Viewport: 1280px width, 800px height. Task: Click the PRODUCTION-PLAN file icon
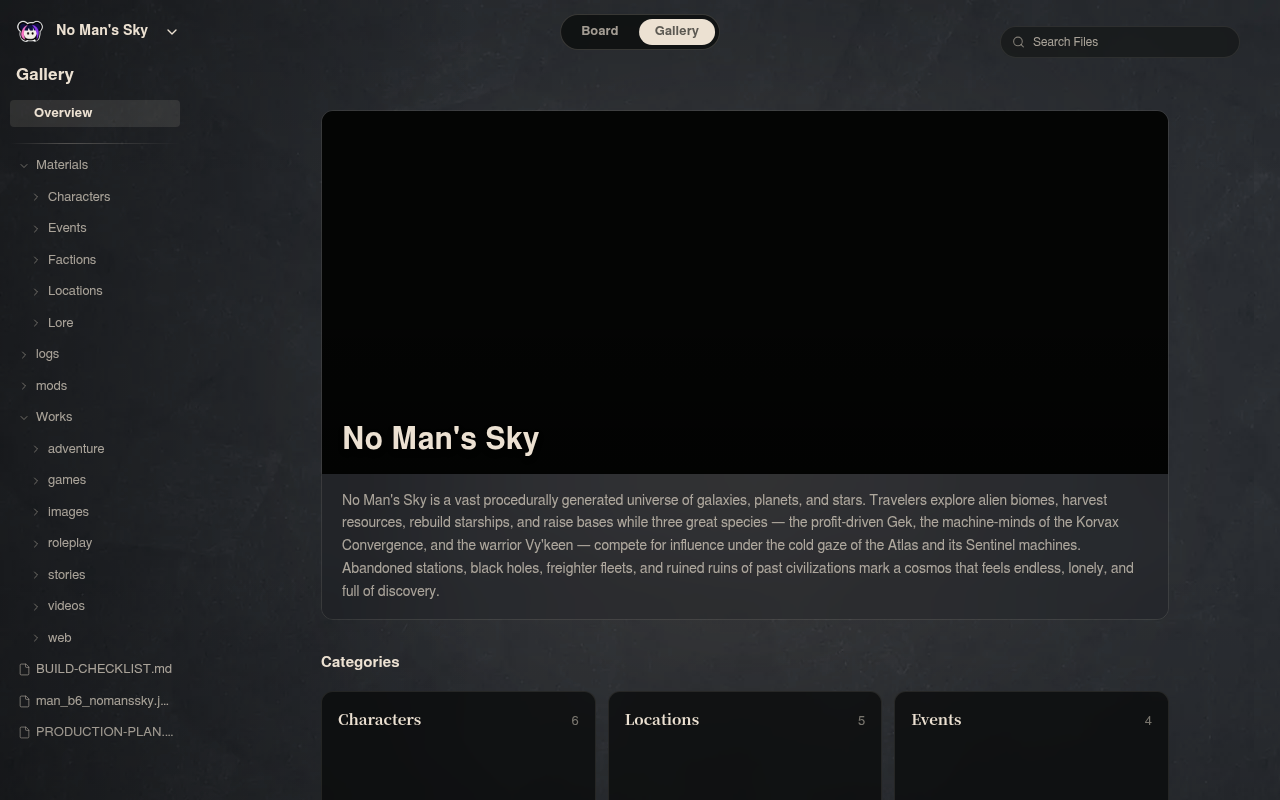(25, 732)
